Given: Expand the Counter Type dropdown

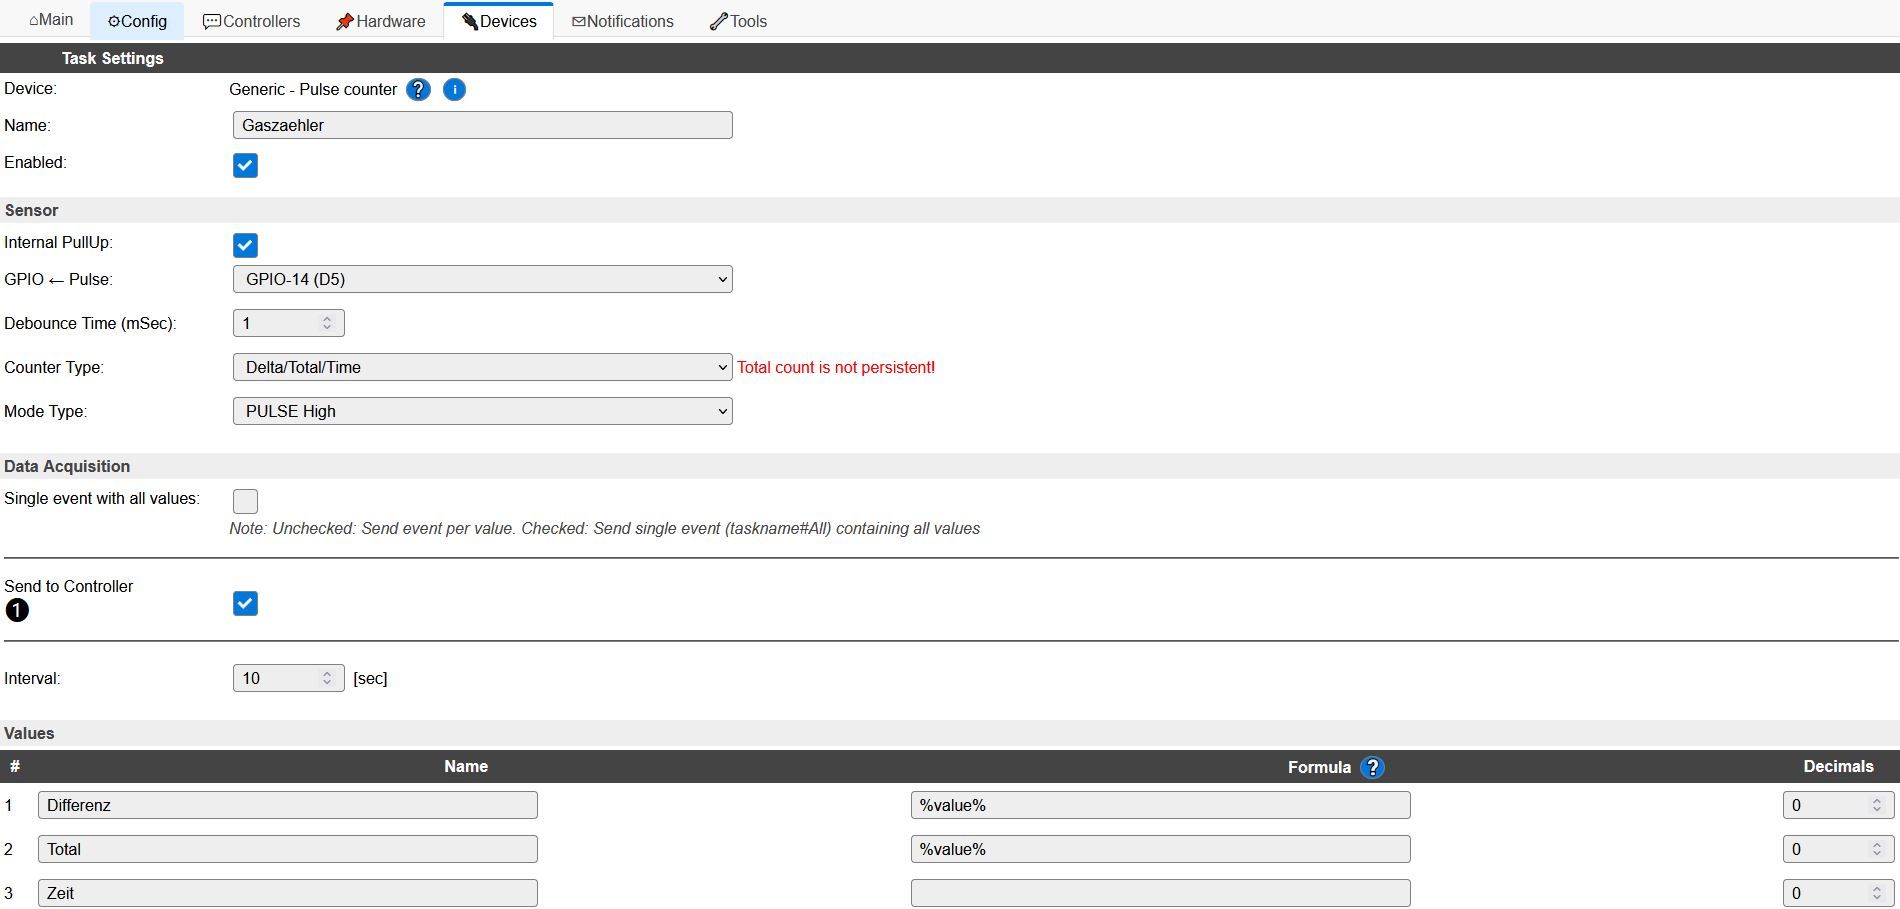Looking at the screenshot, I should [482, 367].
